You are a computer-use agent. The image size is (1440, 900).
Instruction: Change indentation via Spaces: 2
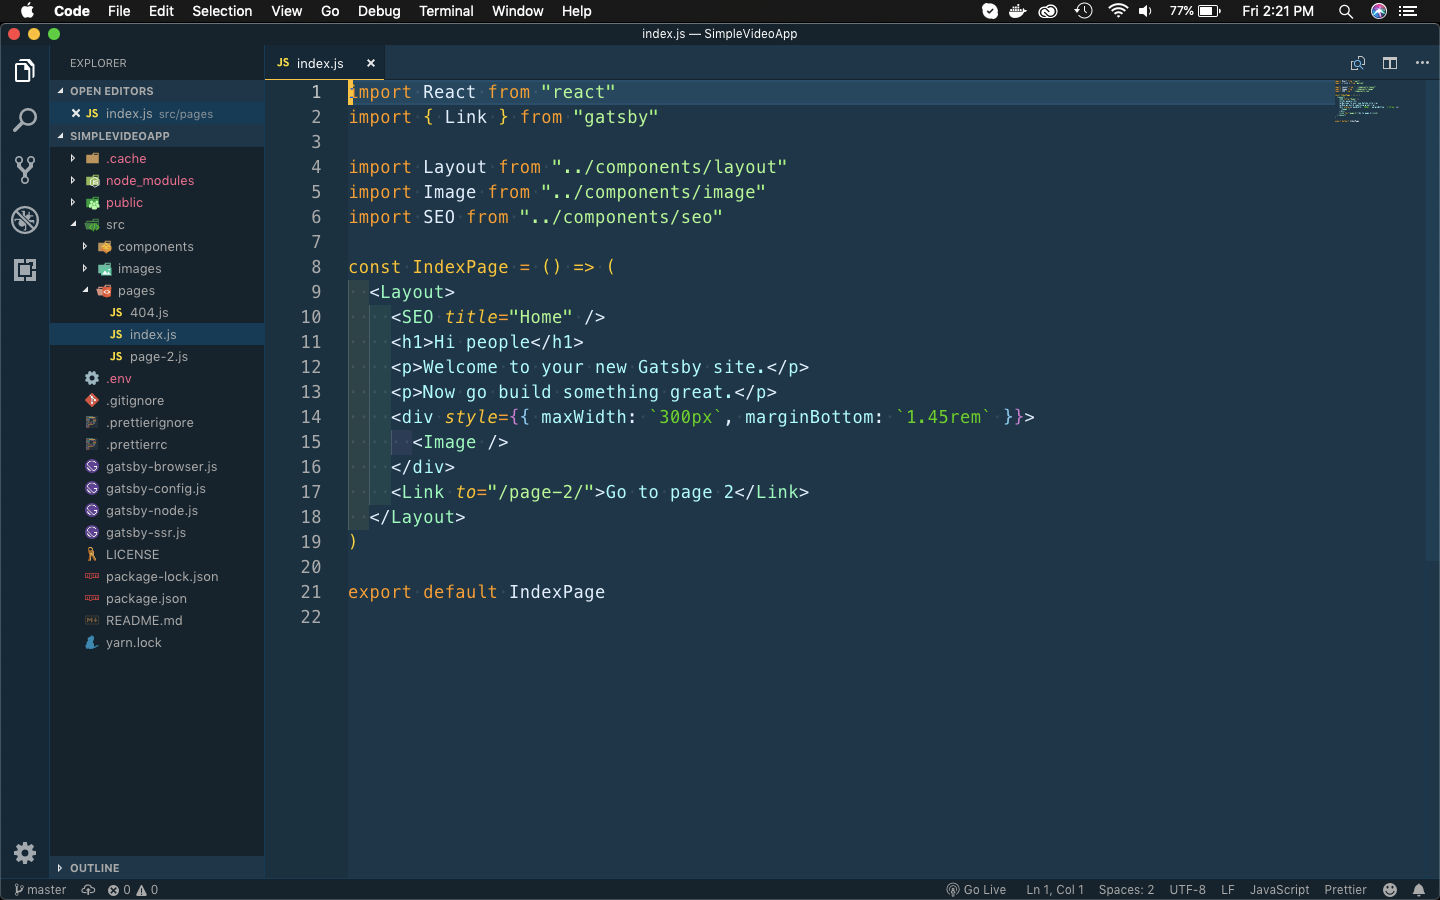pyautogui.click(x=1126, y=890)
